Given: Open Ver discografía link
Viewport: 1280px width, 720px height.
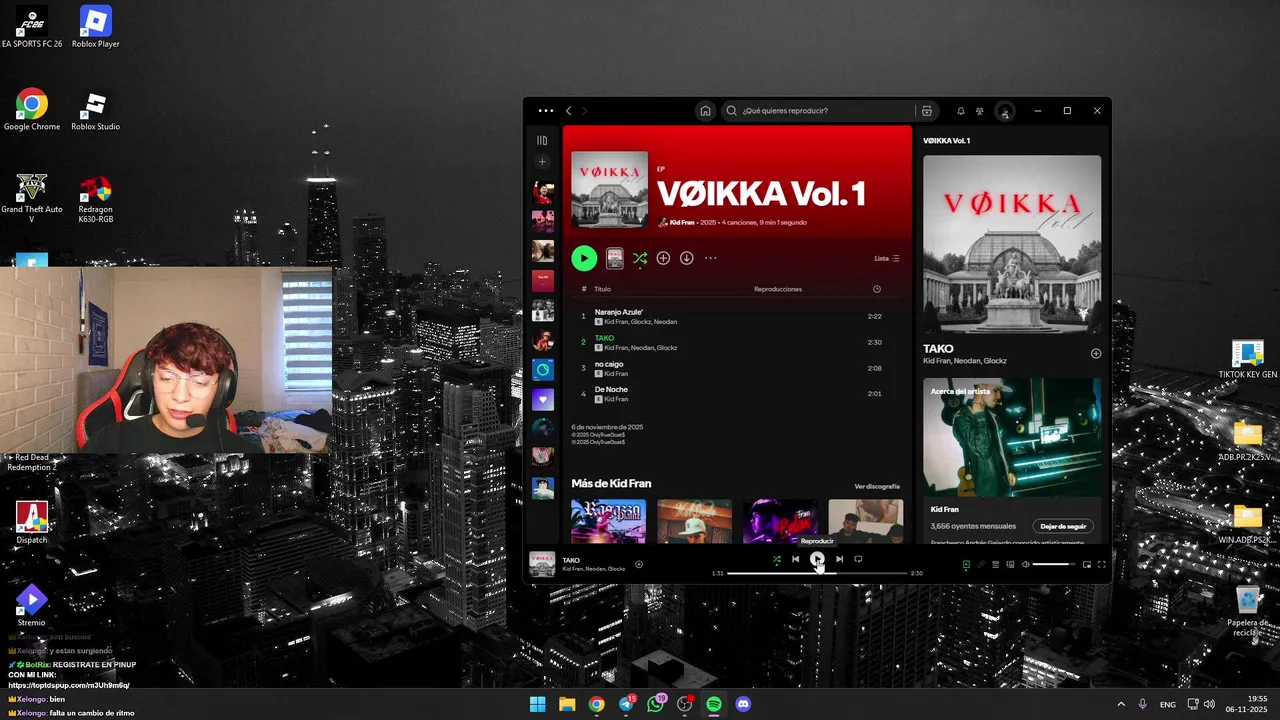Looking at the screenshot, I should (x=877, y=487).
